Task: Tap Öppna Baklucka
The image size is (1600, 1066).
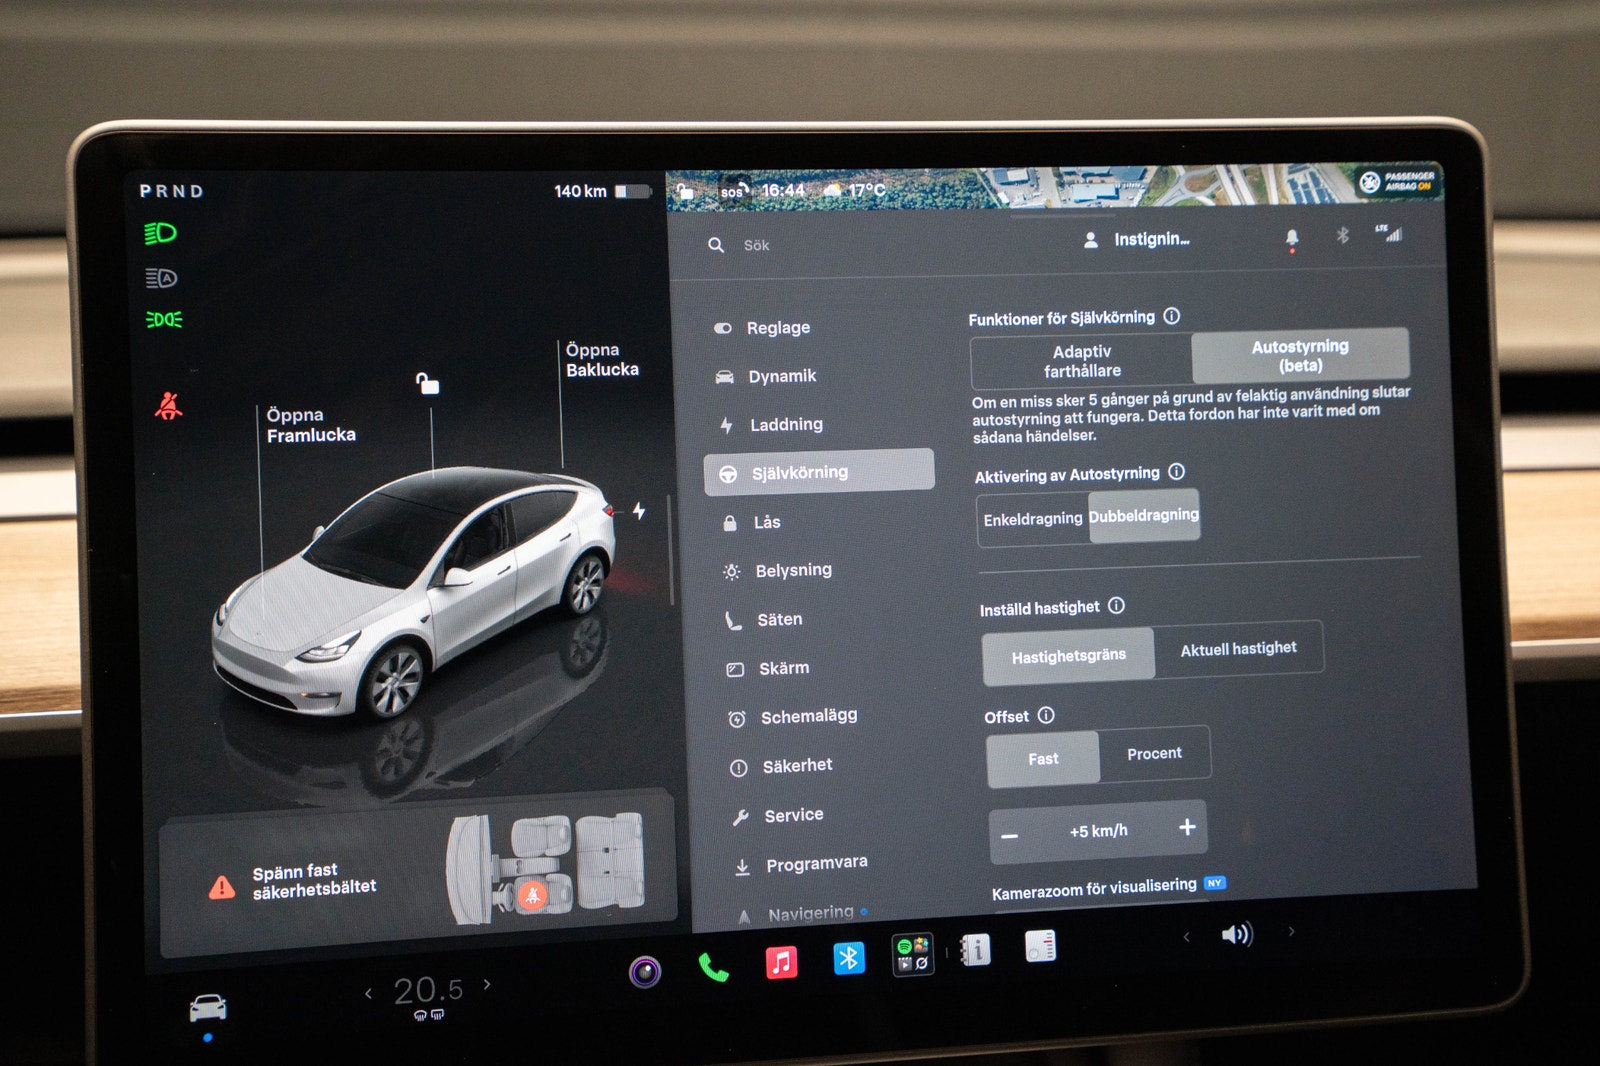Action: (602, 360)
